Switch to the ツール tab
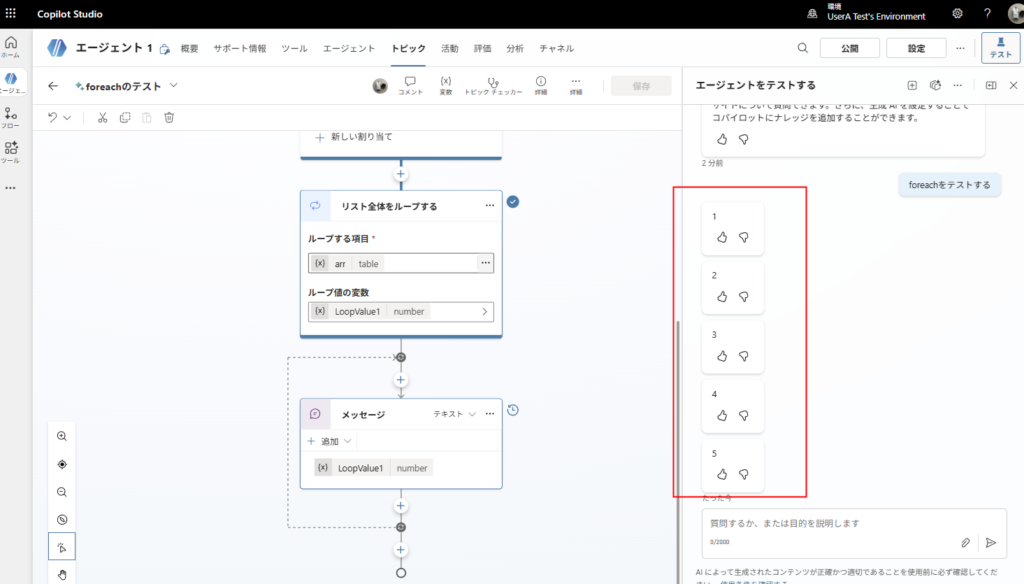Image resolution: width=1024 pixels, height=584 pixels. [294, 48]
